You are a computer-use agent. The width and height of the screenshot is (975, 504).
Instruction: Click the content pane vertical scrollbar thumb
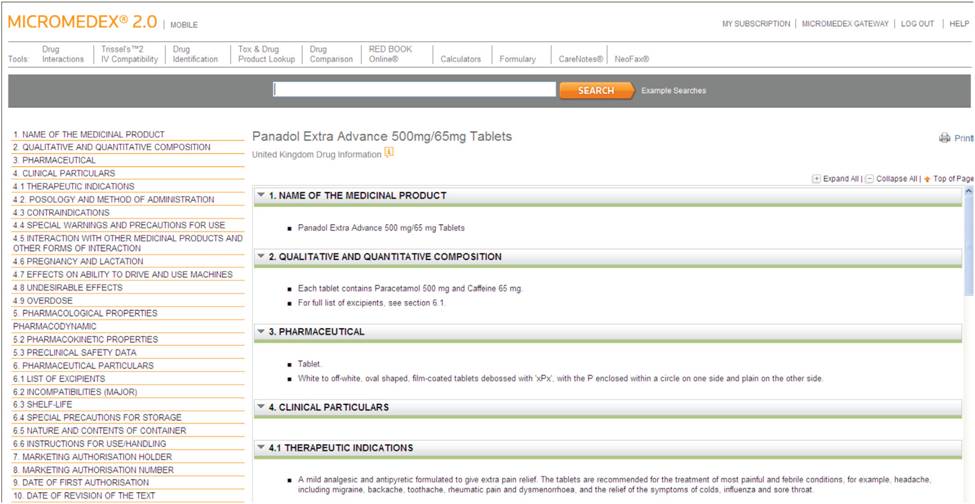(968, 247)
